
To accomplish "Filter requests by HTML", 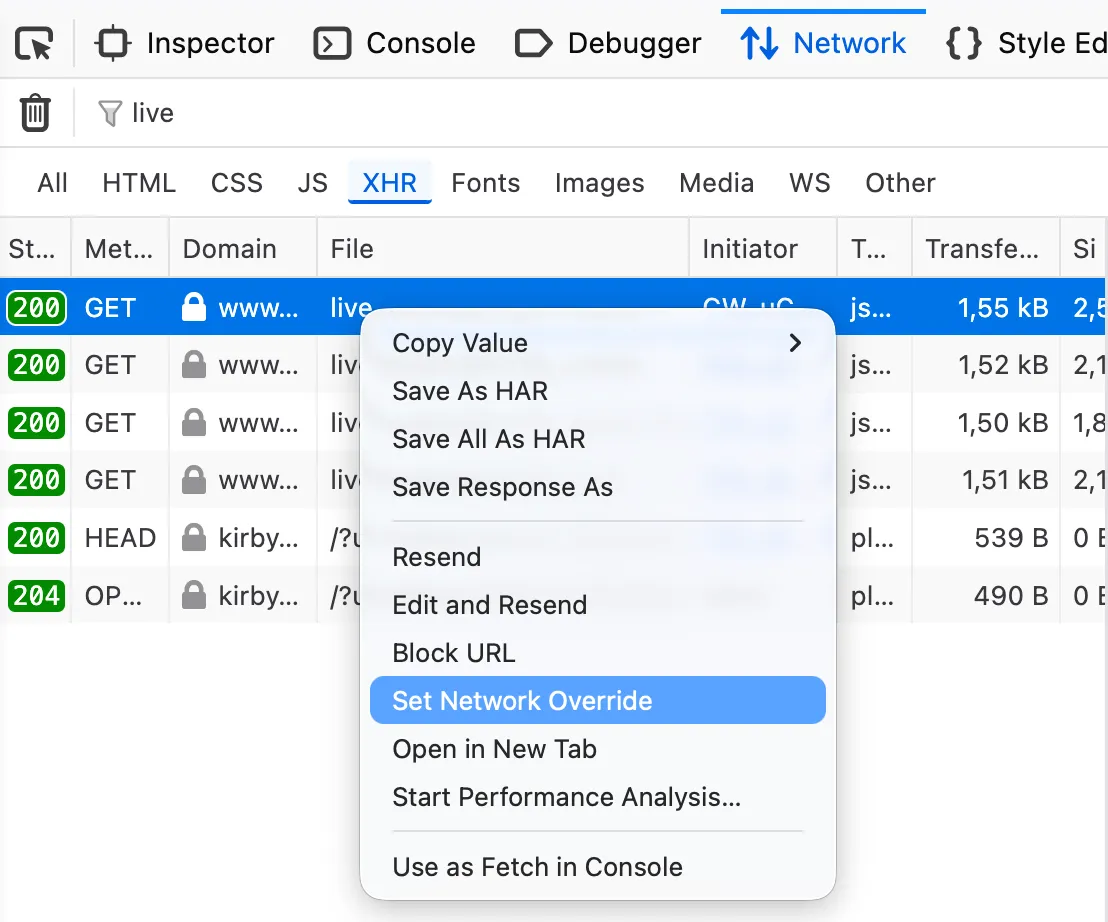I will pyautogui.click(x=138, y=183).
